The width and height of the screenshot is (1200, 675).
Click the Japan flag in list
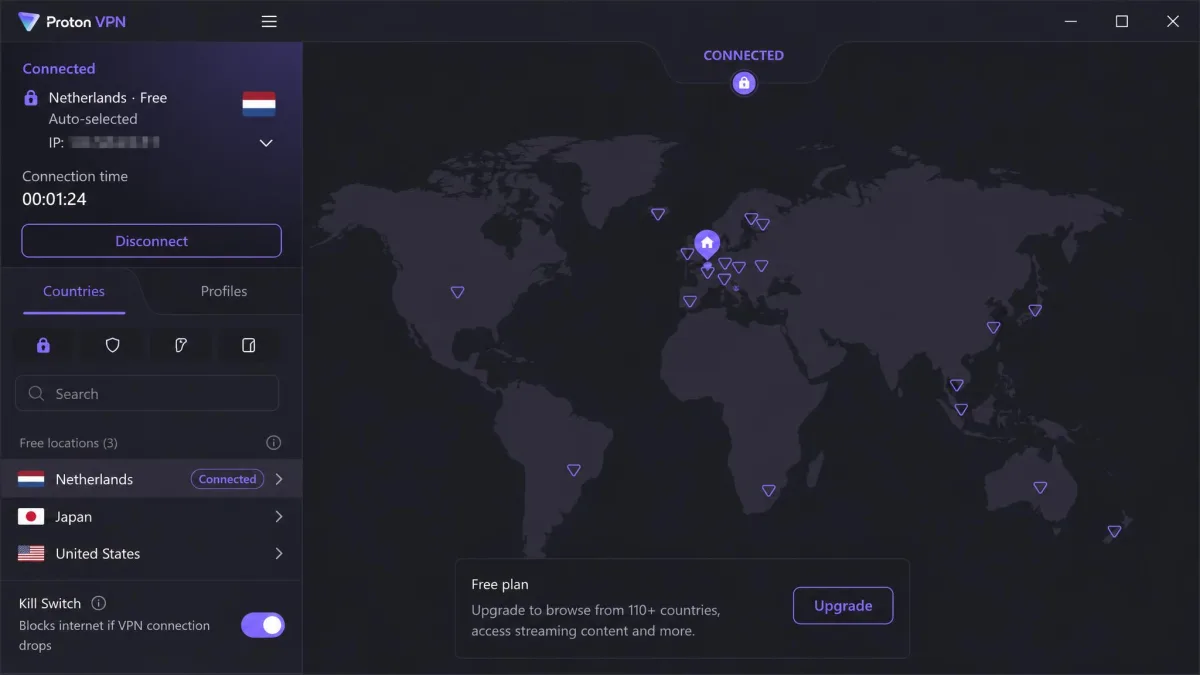click(31, 517)
